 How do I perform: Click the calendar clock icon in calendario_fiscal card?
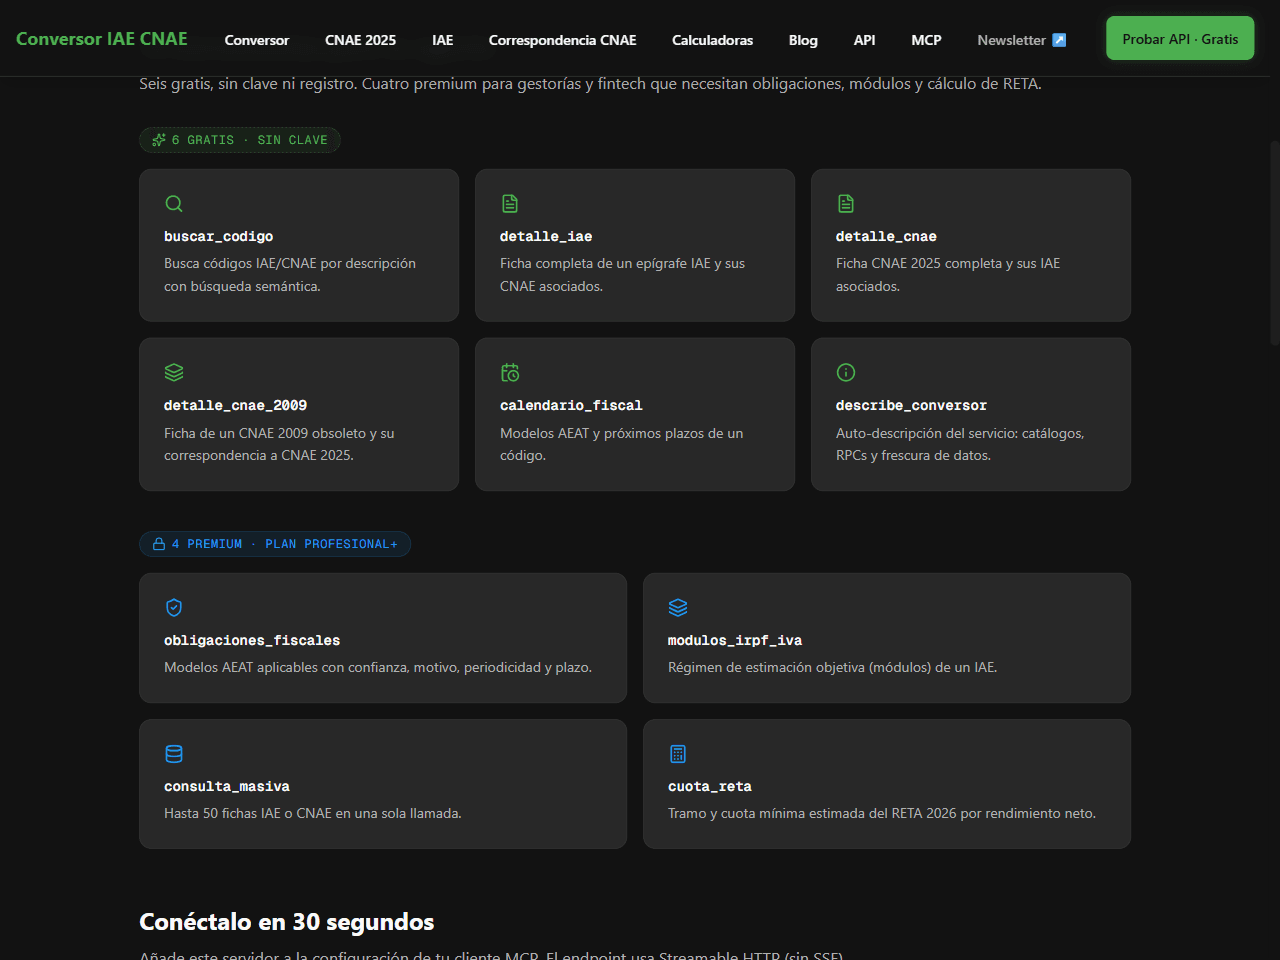(510, 373)
